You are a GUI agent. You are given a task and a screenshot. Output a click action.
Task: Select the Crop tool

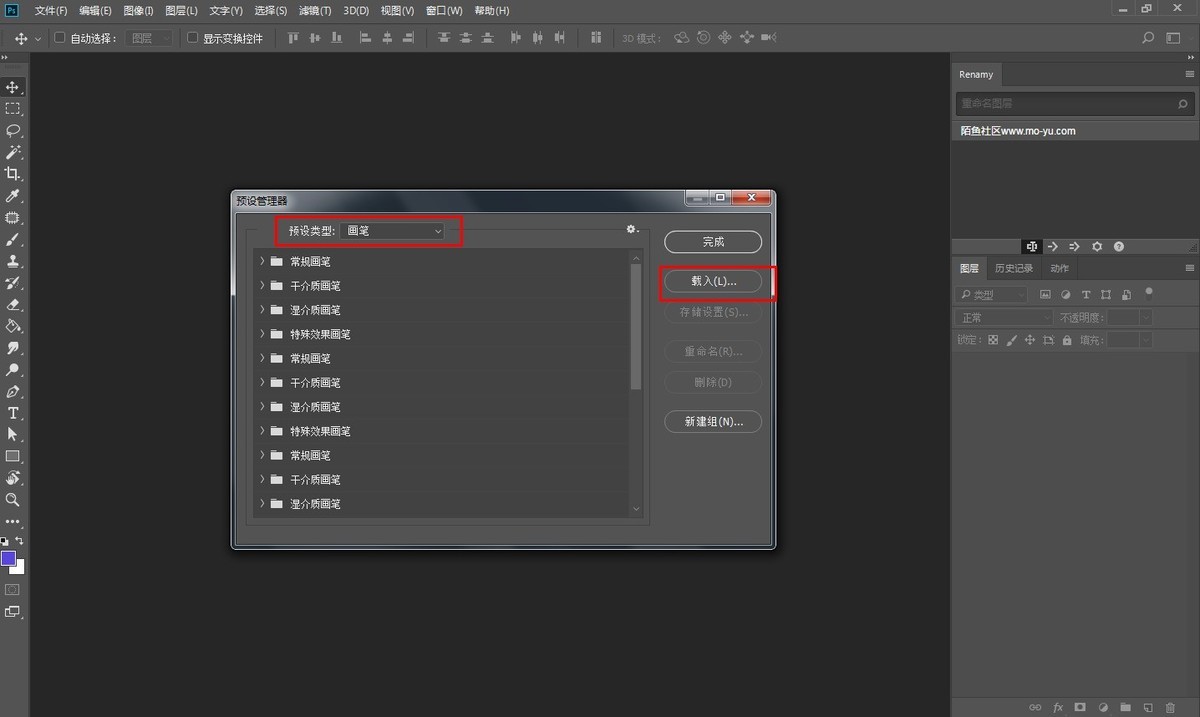point(13,174)
